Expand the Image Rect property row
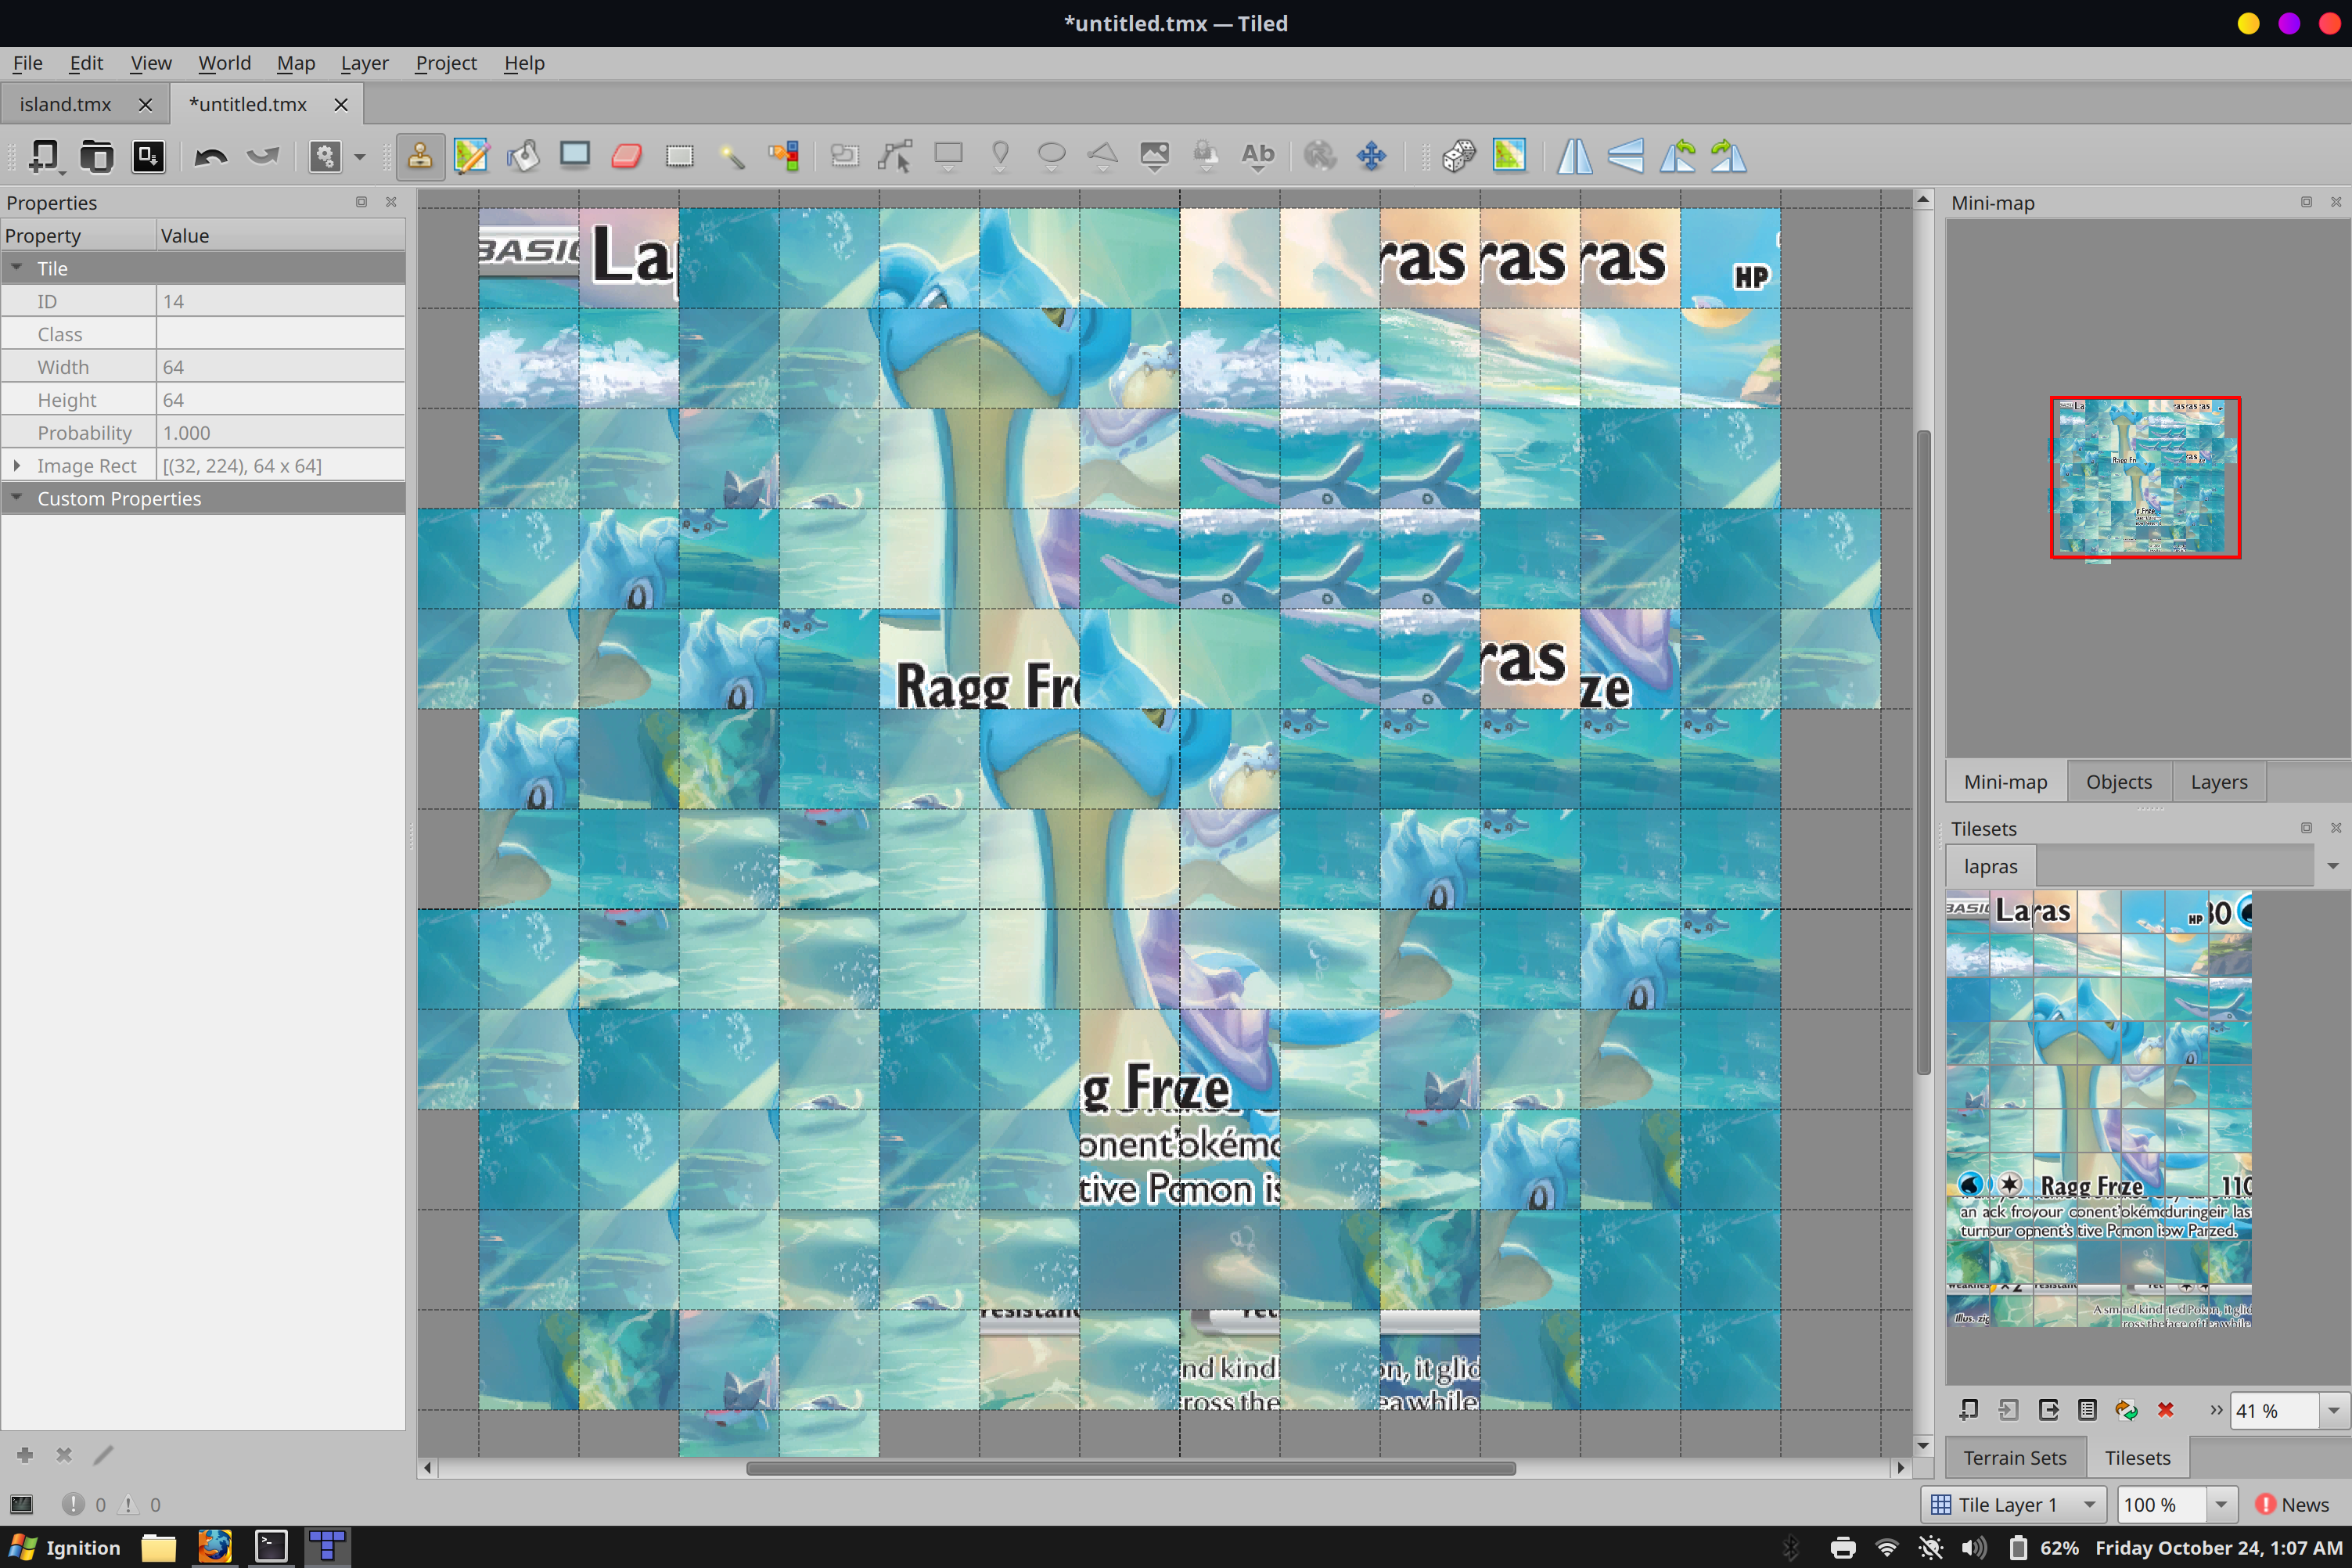Image resolution: width=2352 pixels, height=1568 pixels. point(17,466)
